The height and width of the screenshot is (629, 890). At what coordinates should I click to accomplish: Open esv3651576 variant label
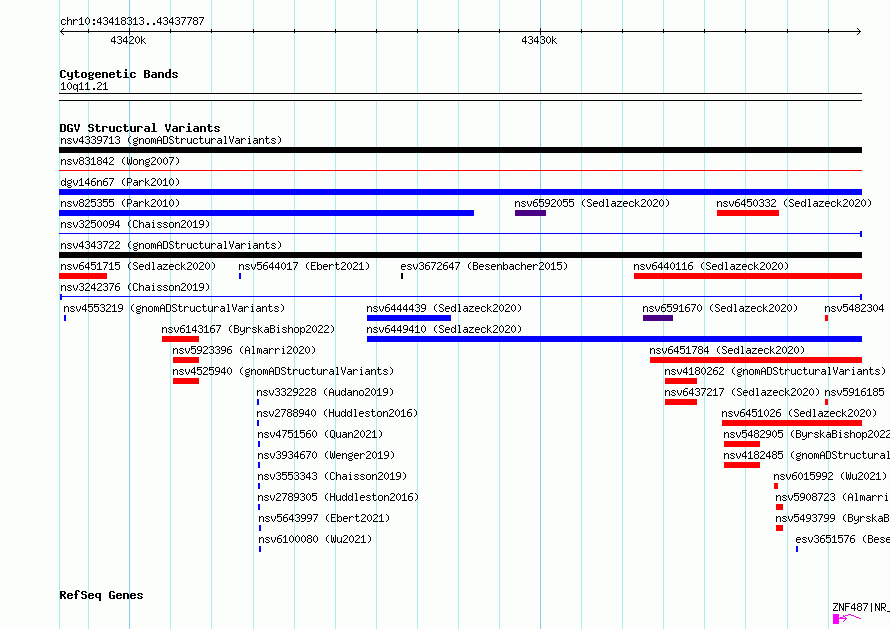[842, 539]
